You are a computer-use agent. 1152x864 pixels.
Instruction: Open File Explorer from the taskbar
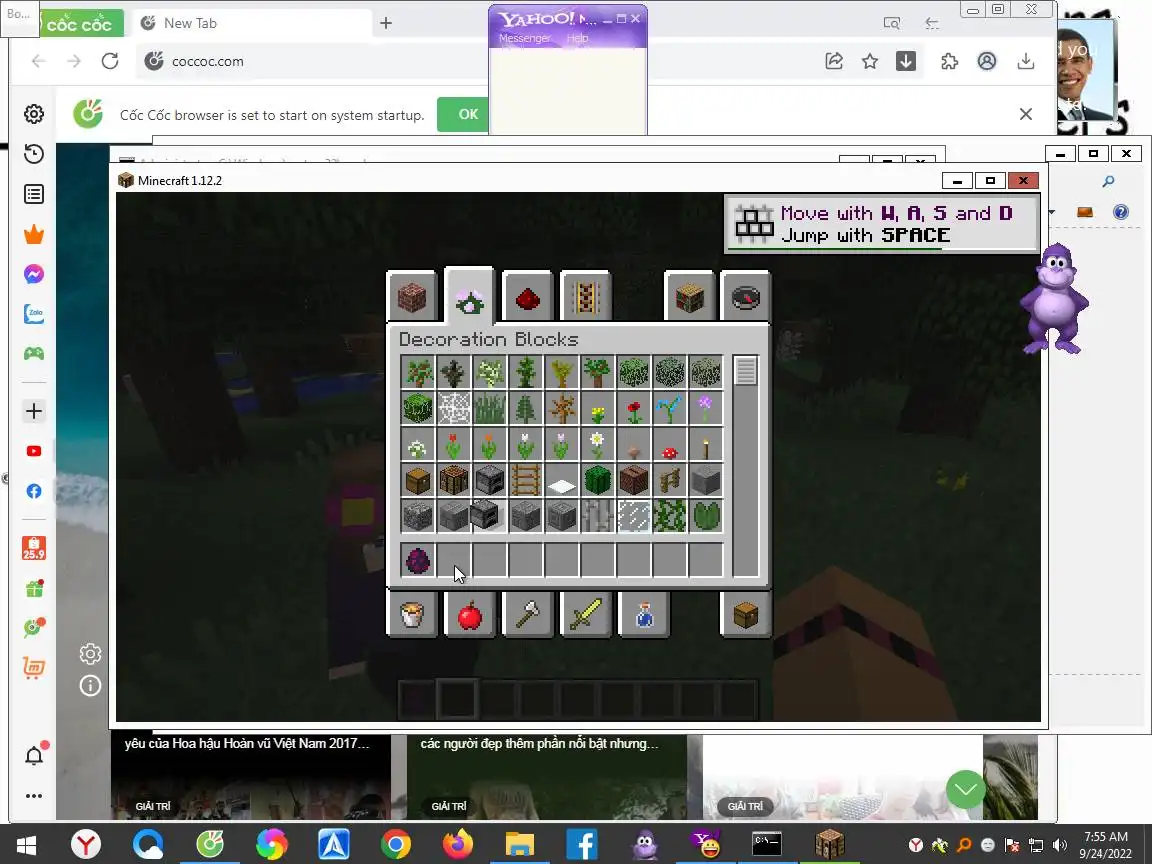520,844
